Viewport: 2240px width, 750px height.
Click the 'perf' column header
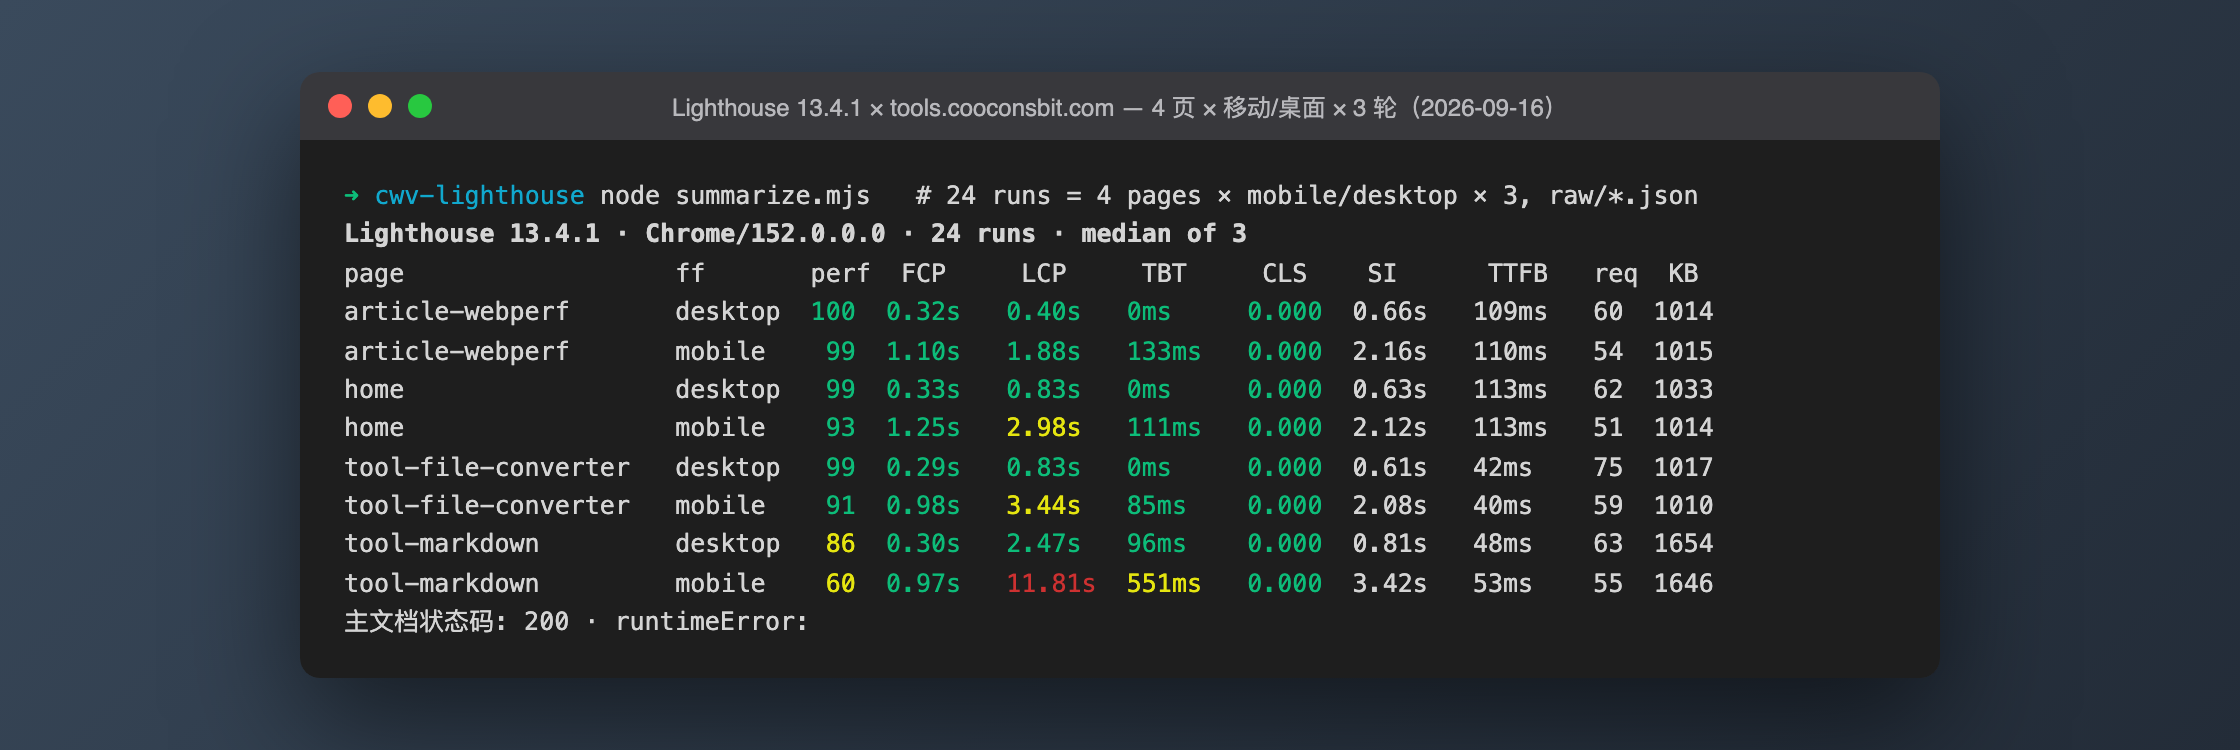tap(840, 273)
